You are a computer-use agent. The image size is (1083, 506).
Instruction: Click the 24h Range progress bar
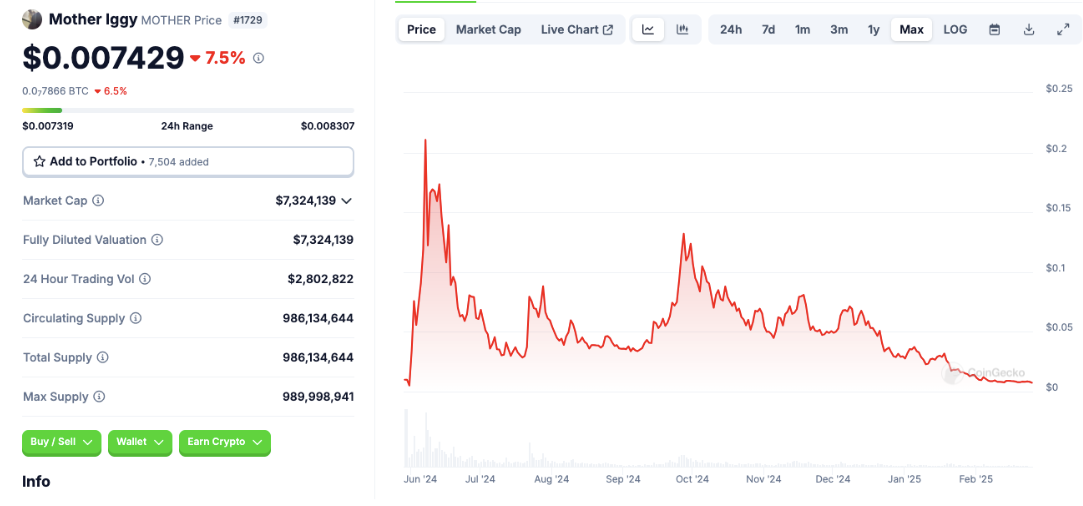tap(188, 110)
